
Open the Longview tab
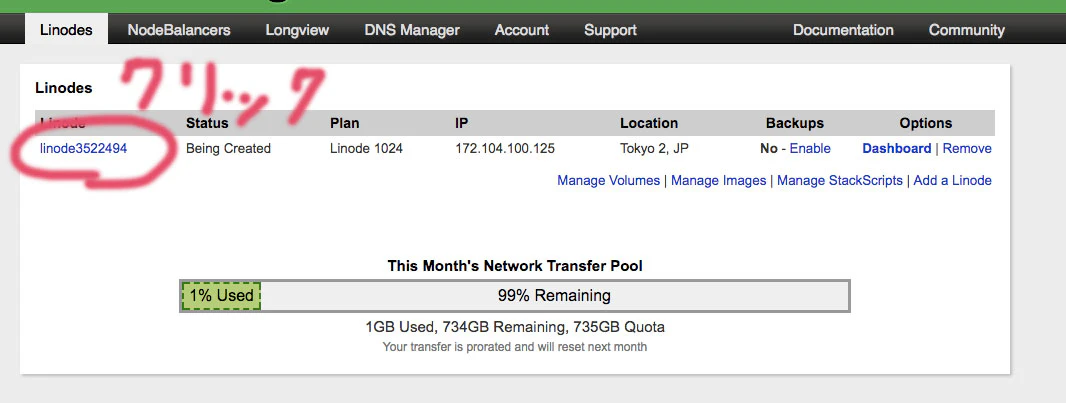(x=297, y=30)
